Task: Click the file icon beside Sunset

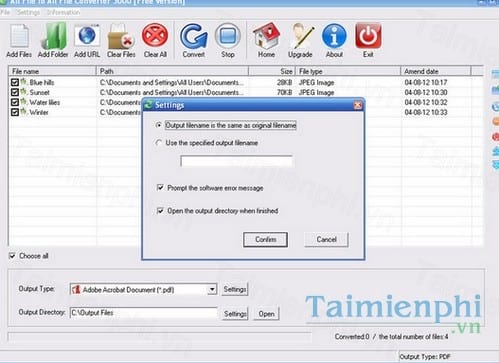Action: pos(24,92)
